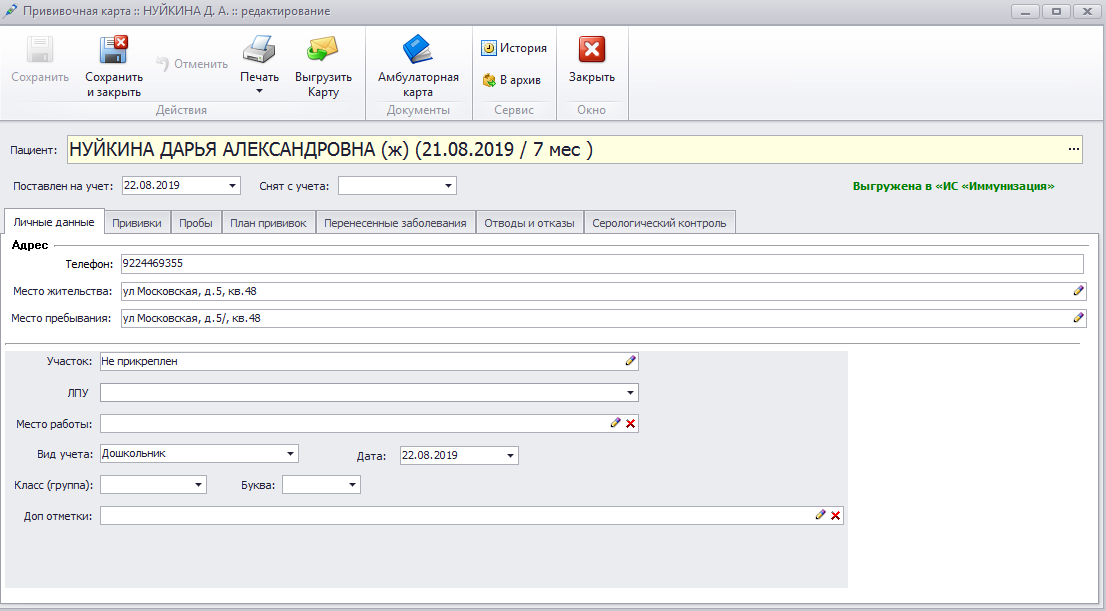Viewport: 1106px width, 611px height.
Task: Edit Участок using the pencil icon
Action: pyautogui.click(x=631, y=361)
